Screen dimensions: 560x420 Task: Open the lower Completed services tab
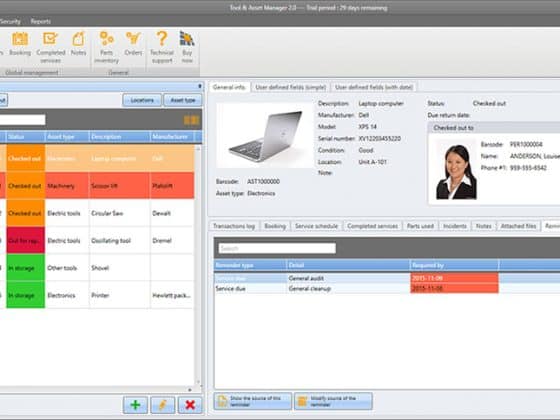[372, 226]
